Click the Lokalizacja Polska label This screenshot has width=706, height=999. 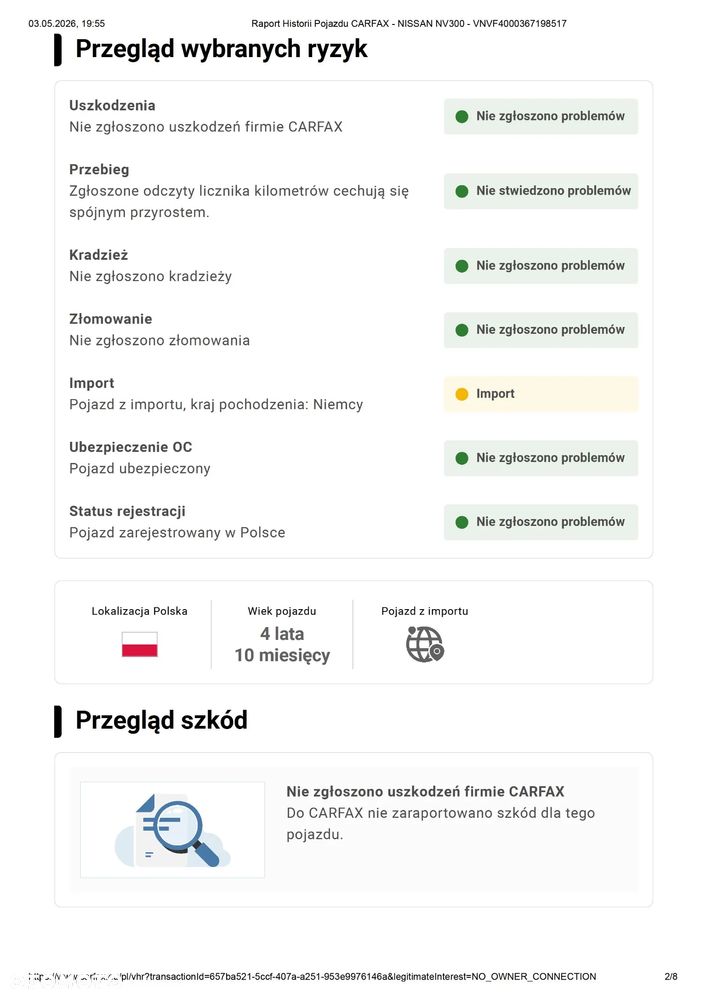[x=140, y=611]
